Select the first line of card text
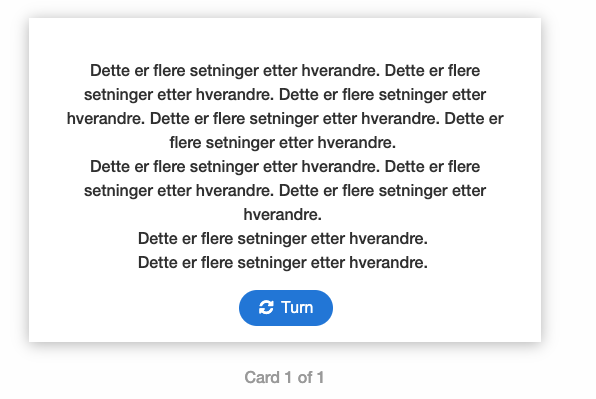The image size is (596, 399). click(x=285, y=71)
